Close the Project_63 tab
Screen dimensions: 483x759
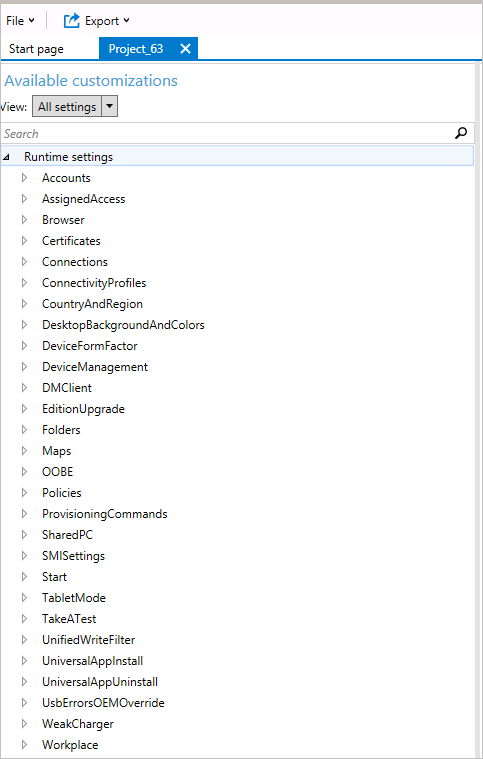tap(185, 48)
